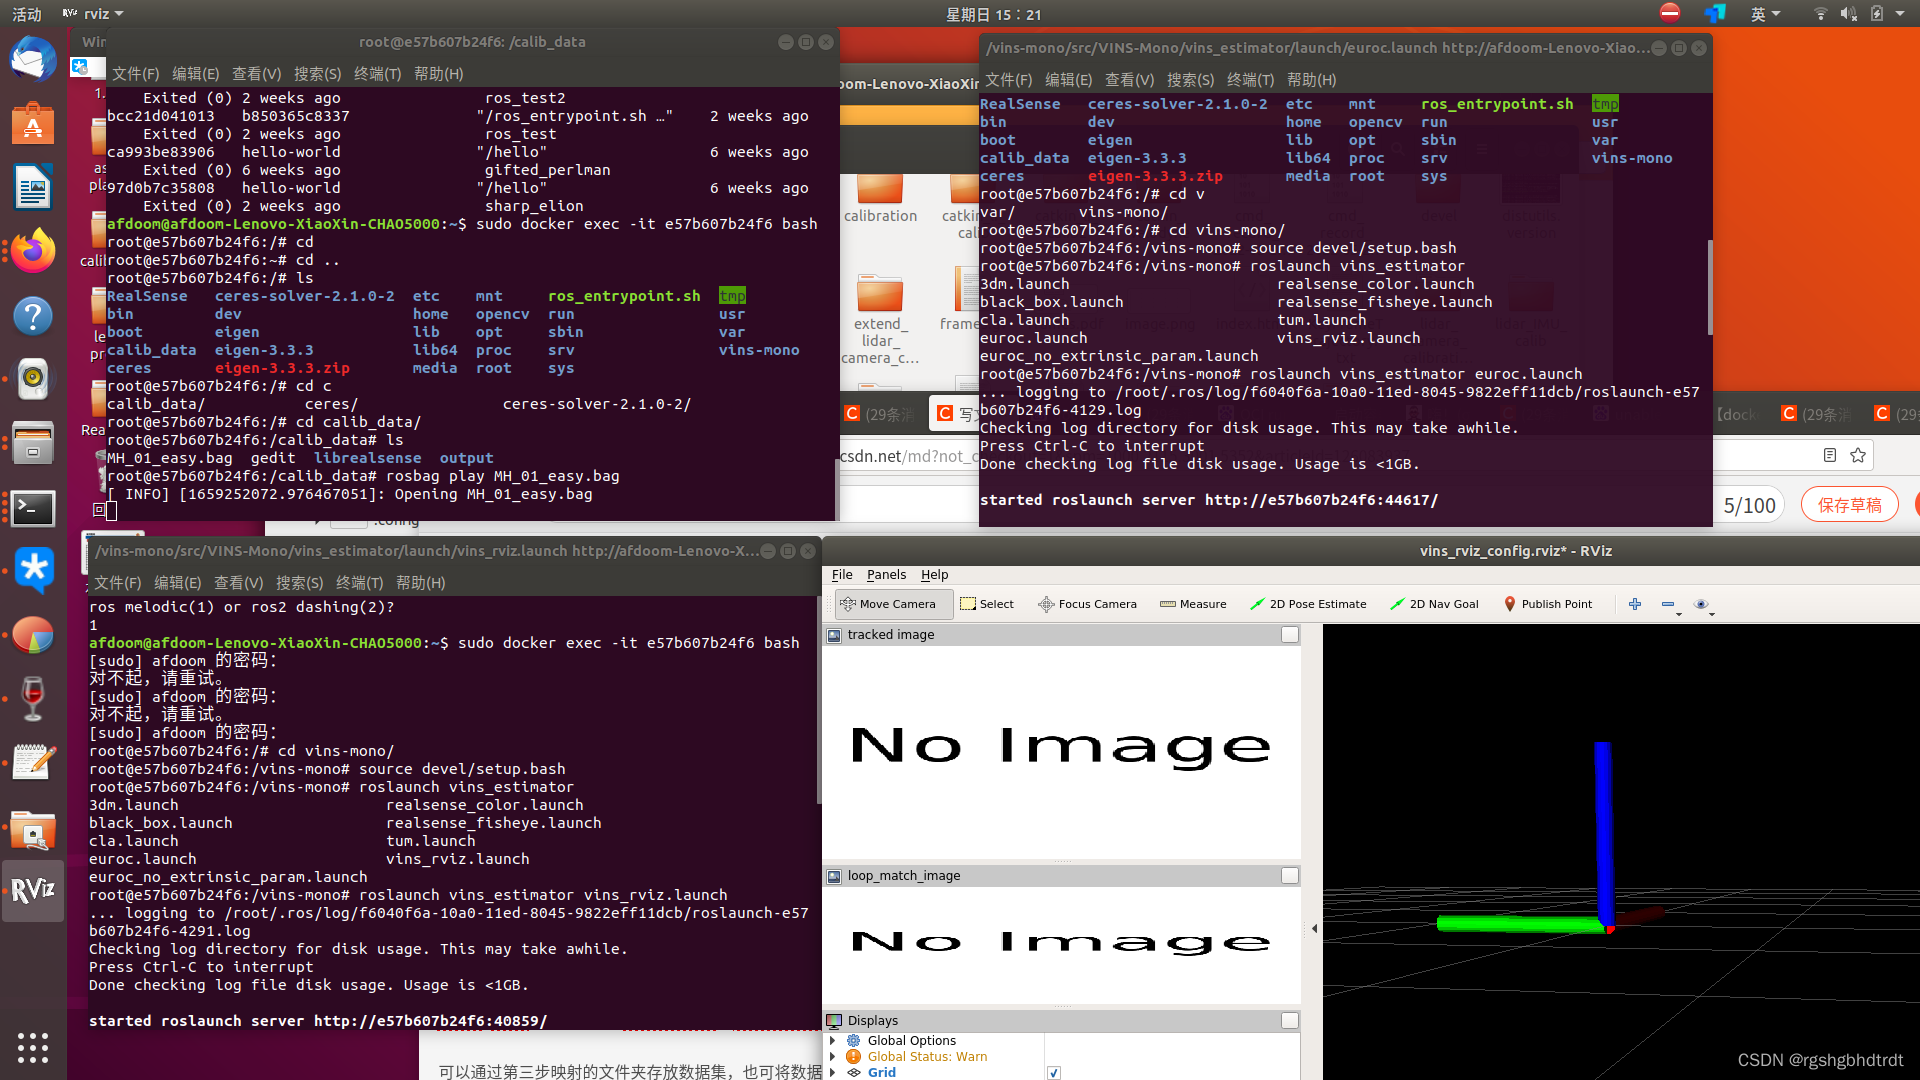Open the euroc.launch terminal 帮助 menu

1310,79
